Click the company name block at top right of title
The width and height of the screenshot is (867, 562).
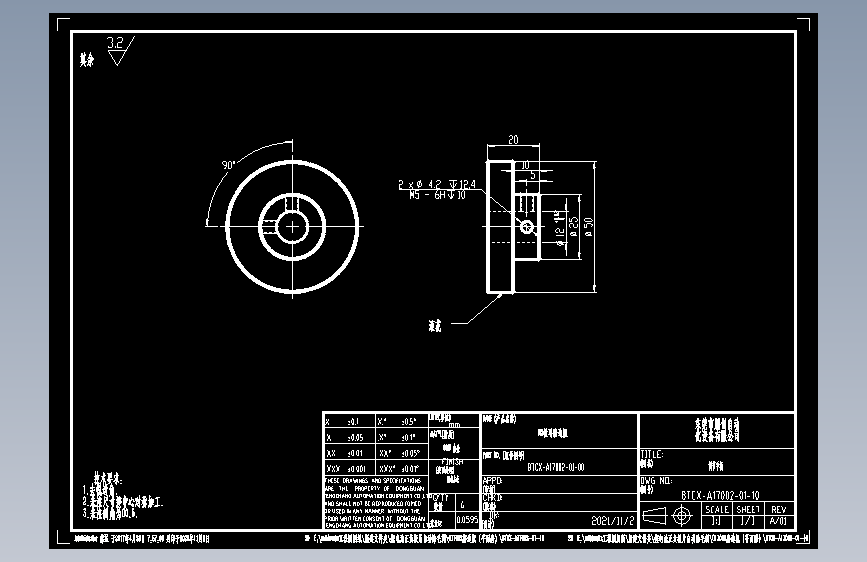pos(717,430)
